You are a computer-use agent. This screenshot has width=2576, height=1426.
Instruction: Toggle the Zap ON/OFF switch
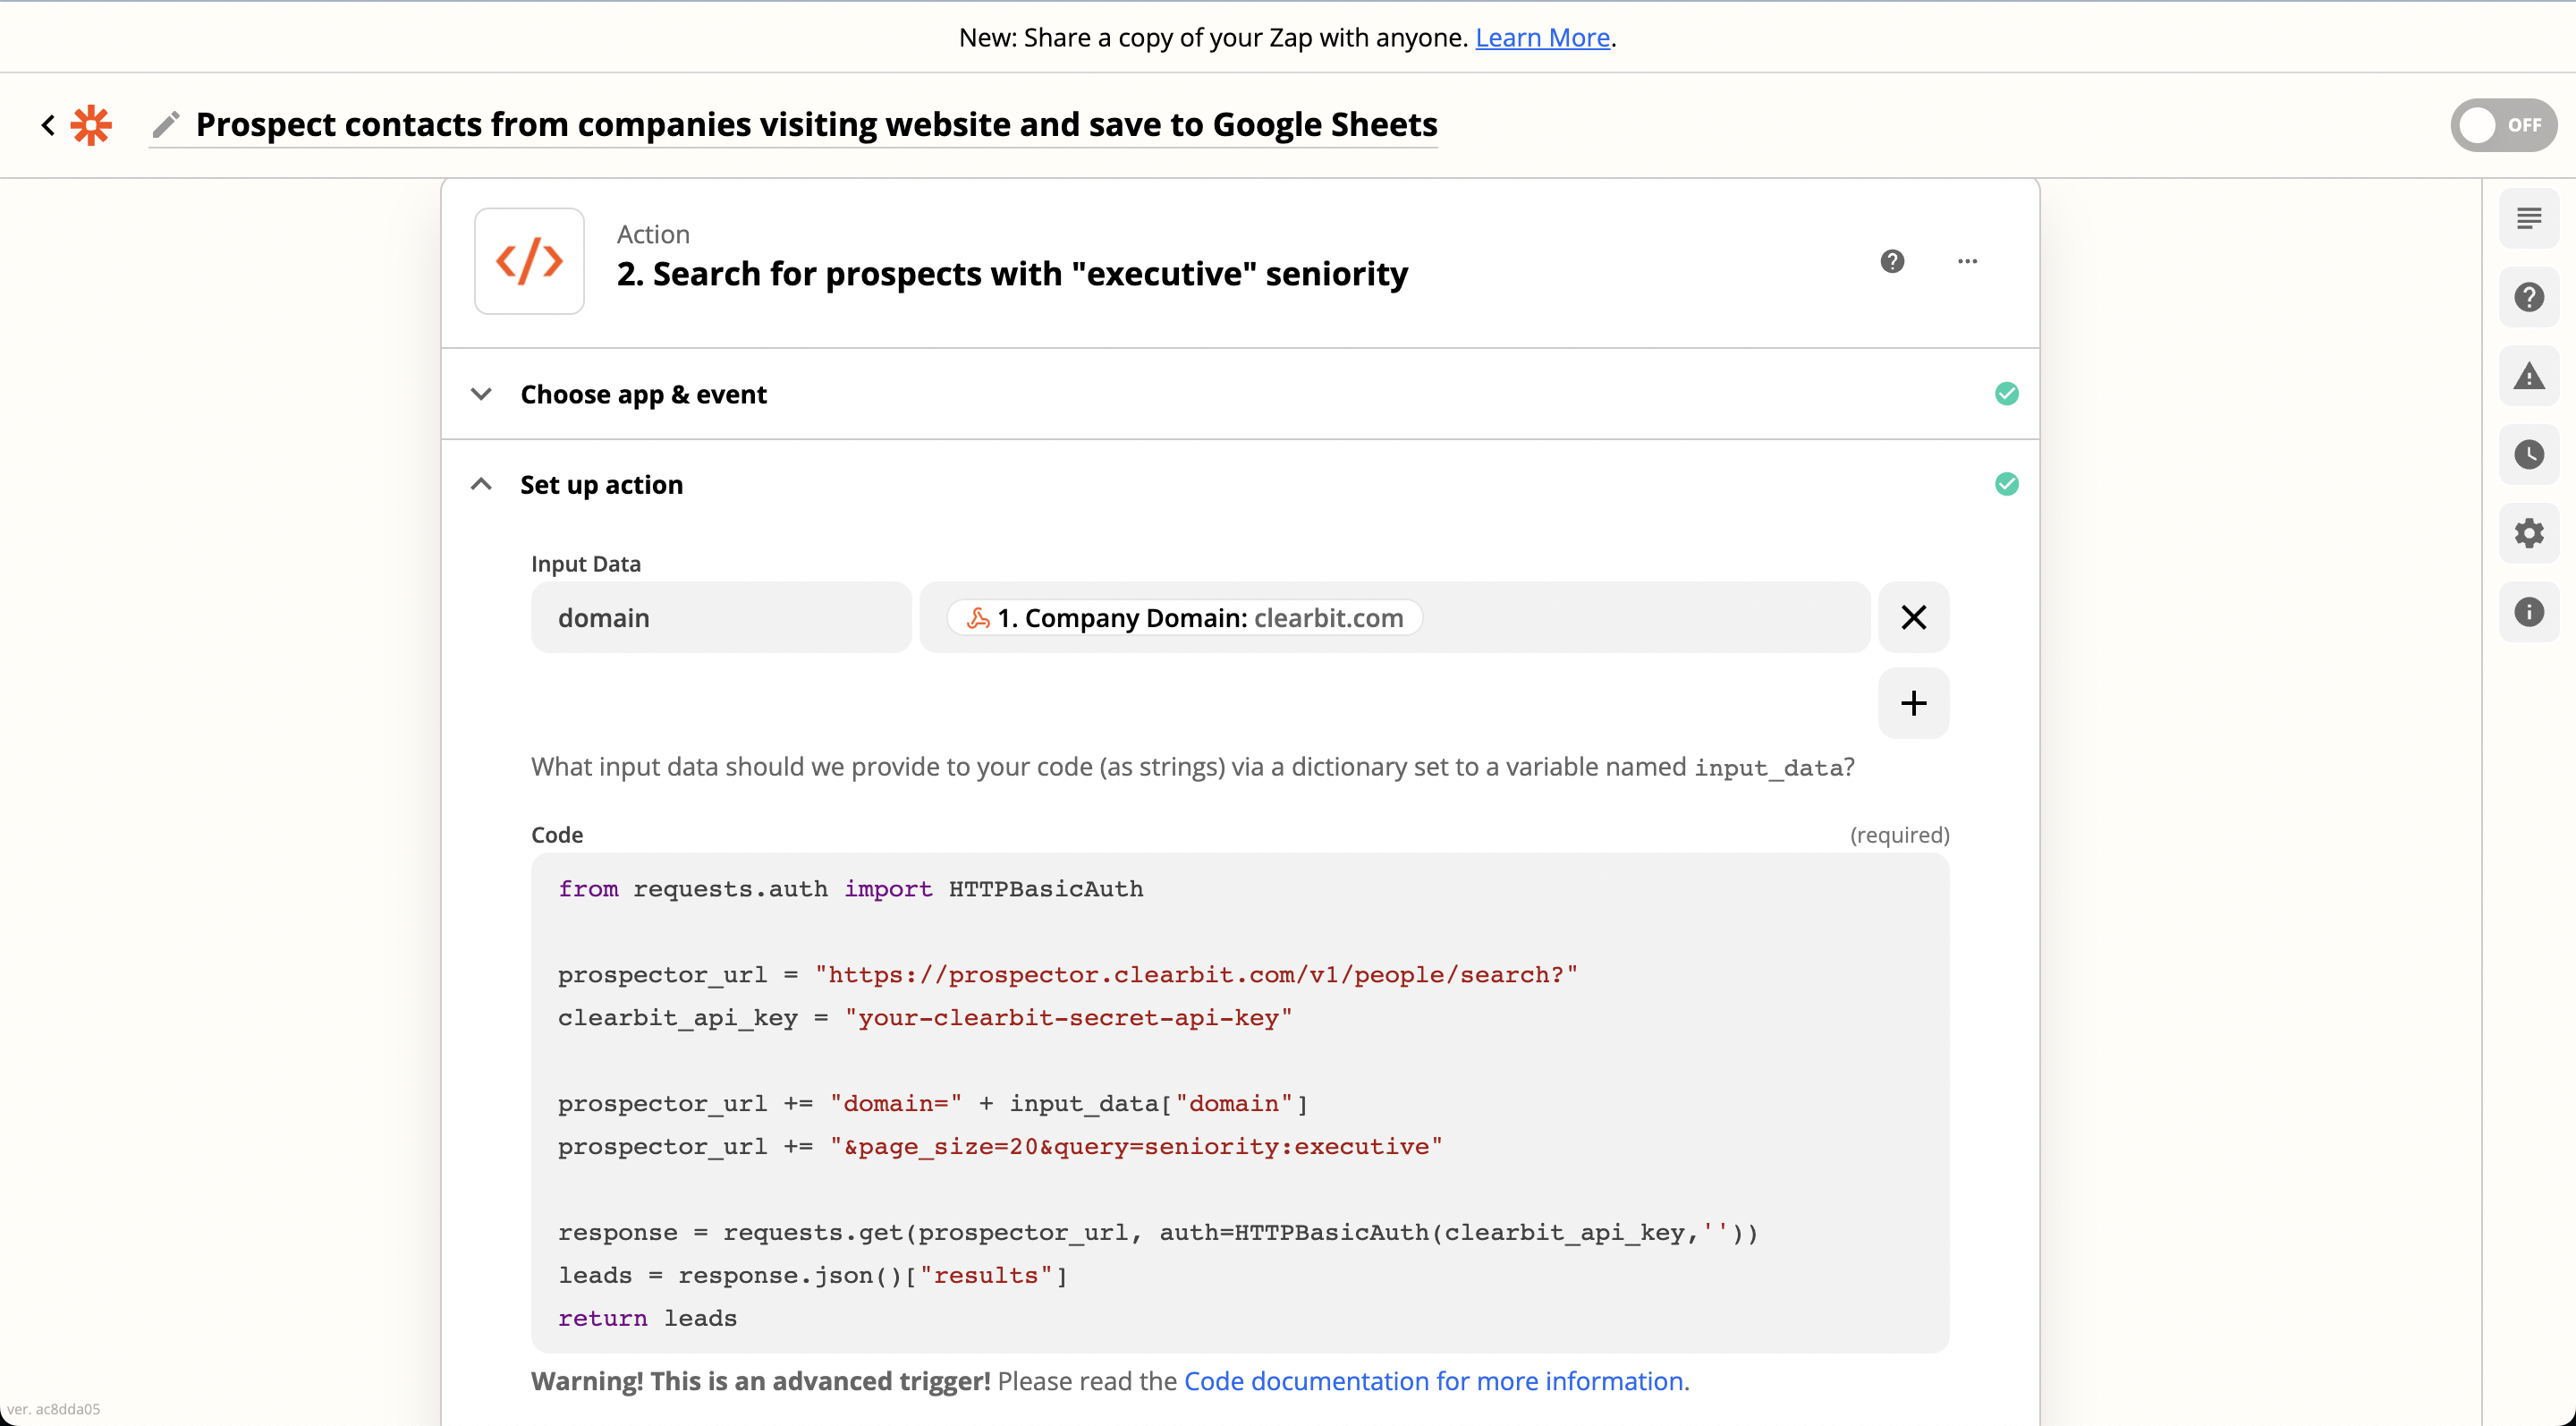2503,125
